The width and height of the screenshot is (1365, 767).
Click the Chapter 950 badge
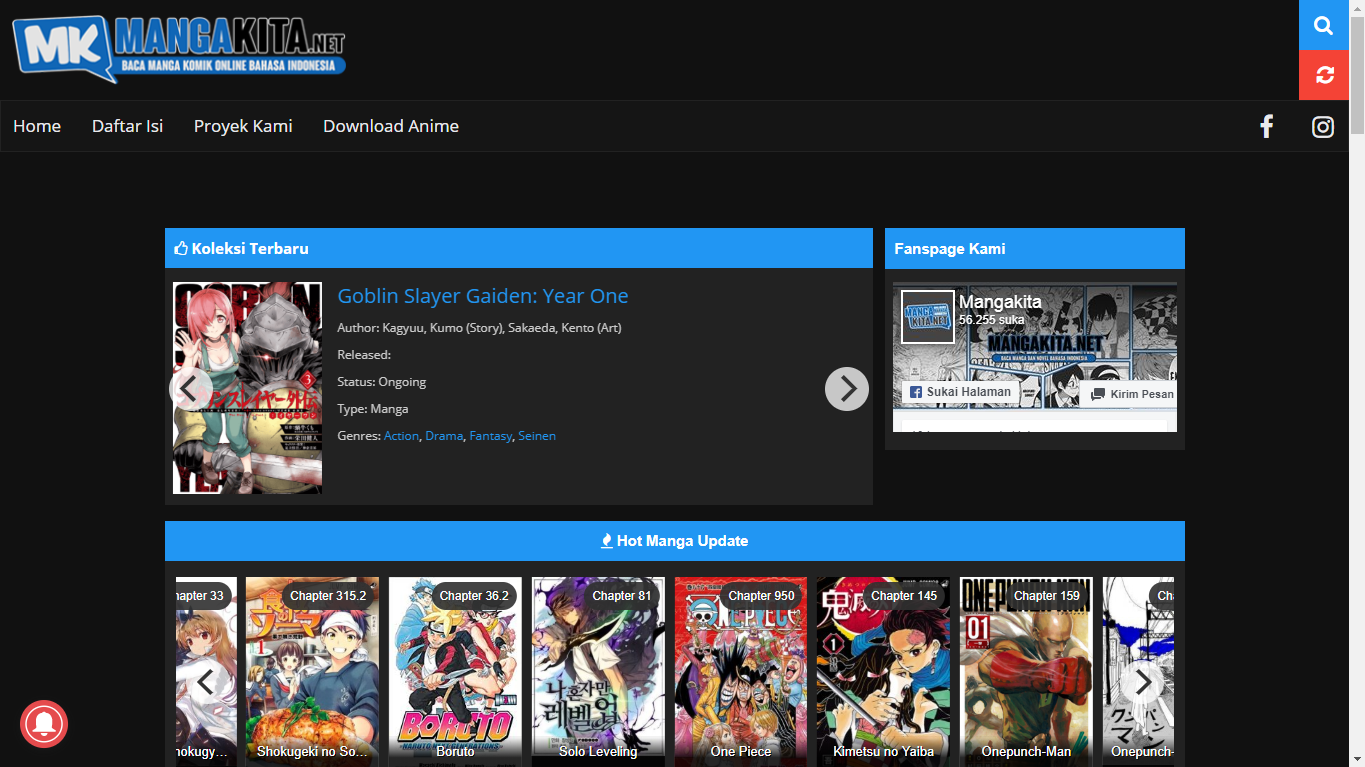pyautogui.click(x=761, y=595)
